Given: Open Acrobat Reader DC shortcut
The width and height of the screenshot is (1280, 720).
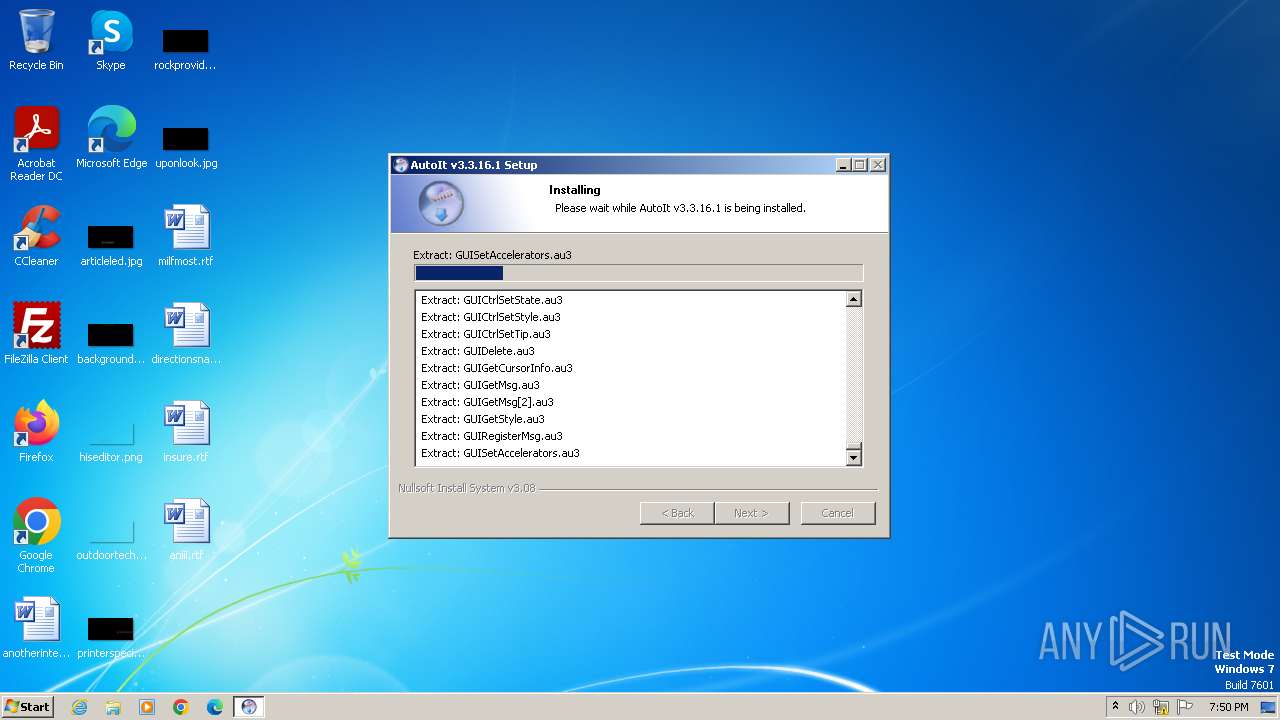Looking at the screenshot, I should (x=36, y=144).
